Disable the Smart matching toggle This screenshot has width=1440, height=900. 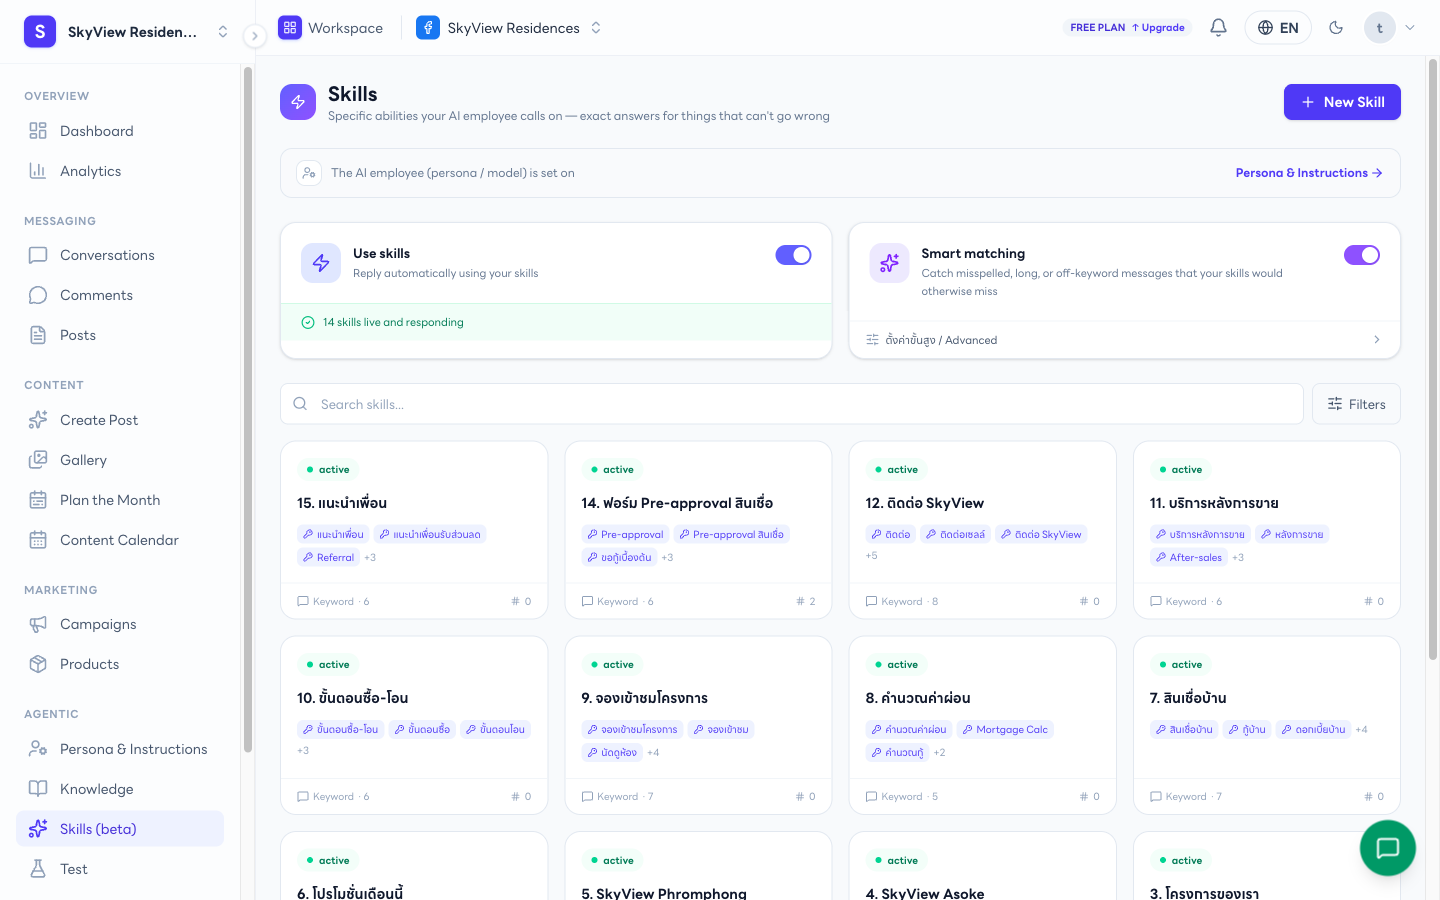pos(1362,255)
